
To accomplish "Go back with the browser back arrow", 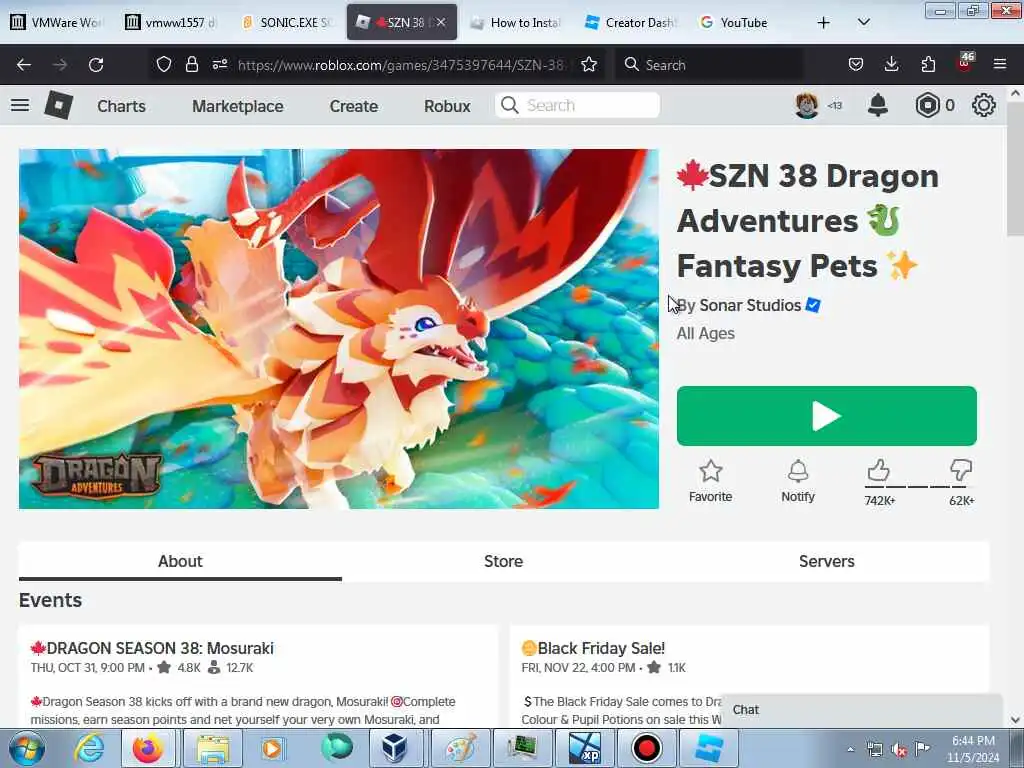I will click(x=24, y=65).
